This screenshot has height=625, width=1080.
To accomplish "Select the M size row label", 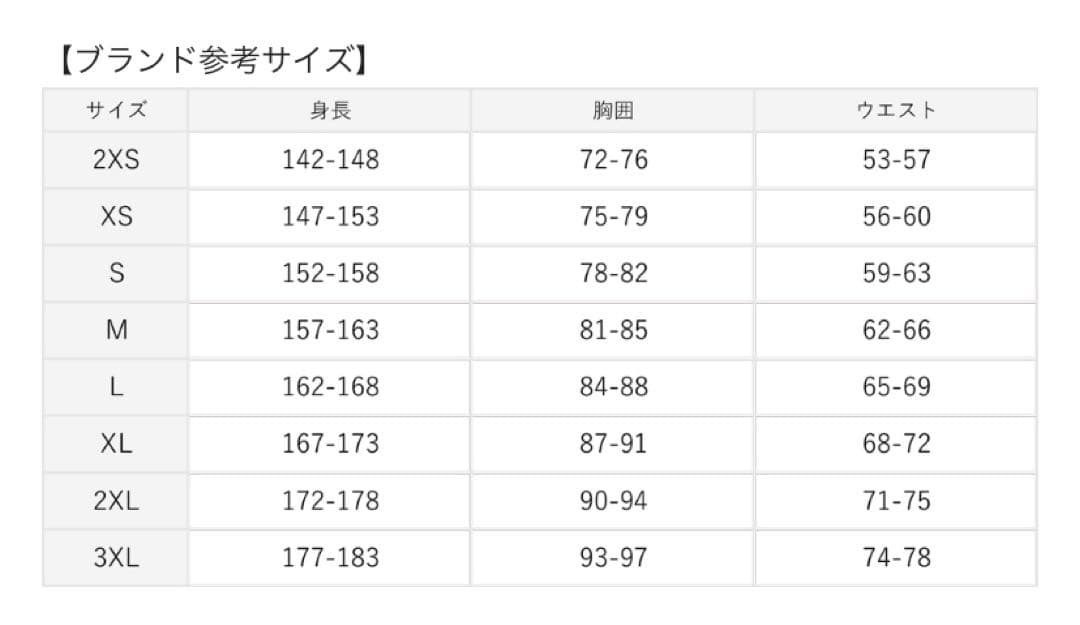I will [116, 330].
